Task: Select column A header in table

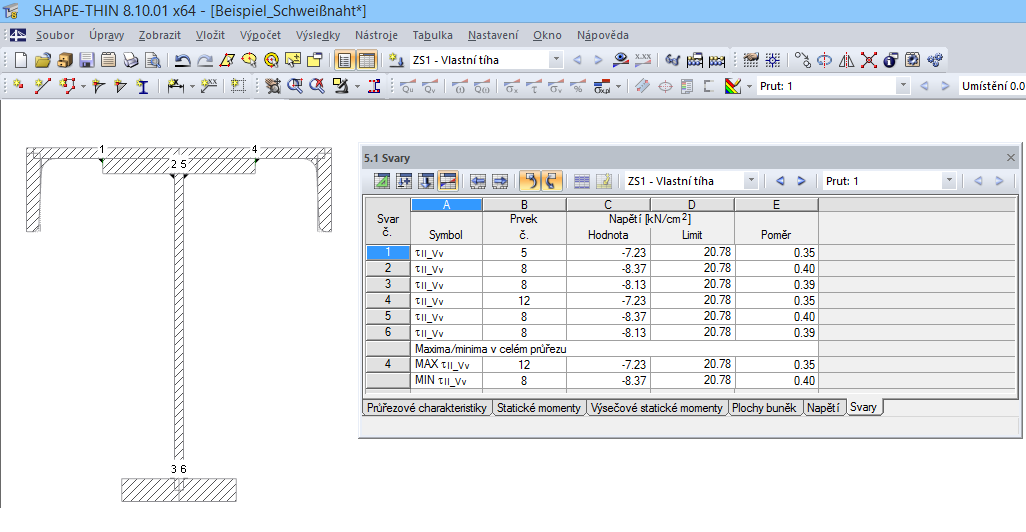Action: point(447,205)
